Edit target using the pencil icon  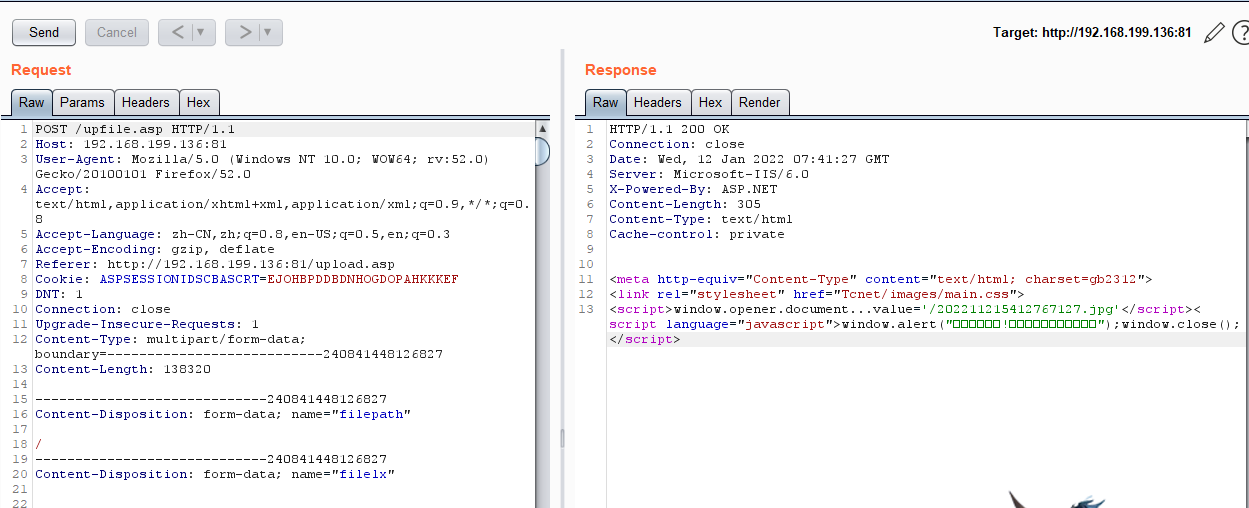click(x=1214, y=33)
